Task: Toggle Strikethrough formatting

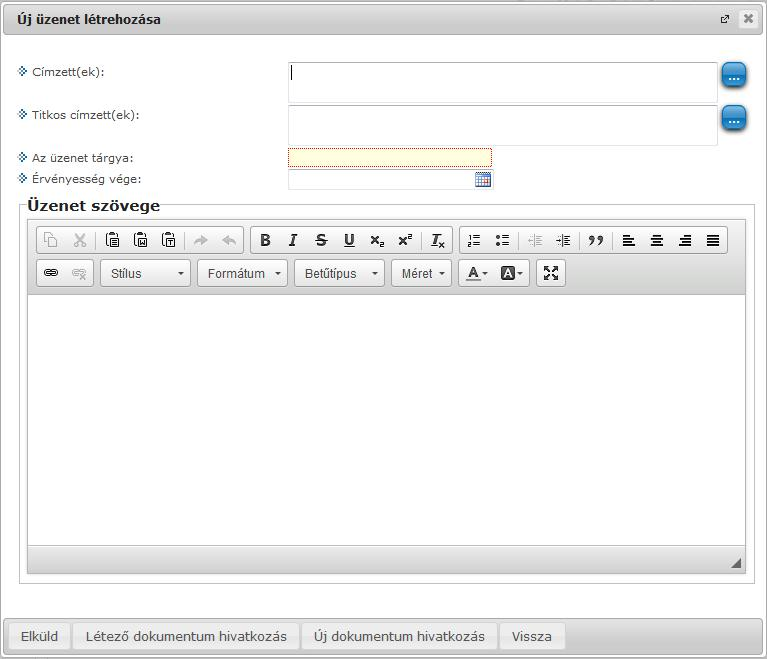Action: (x=321, y=240)
